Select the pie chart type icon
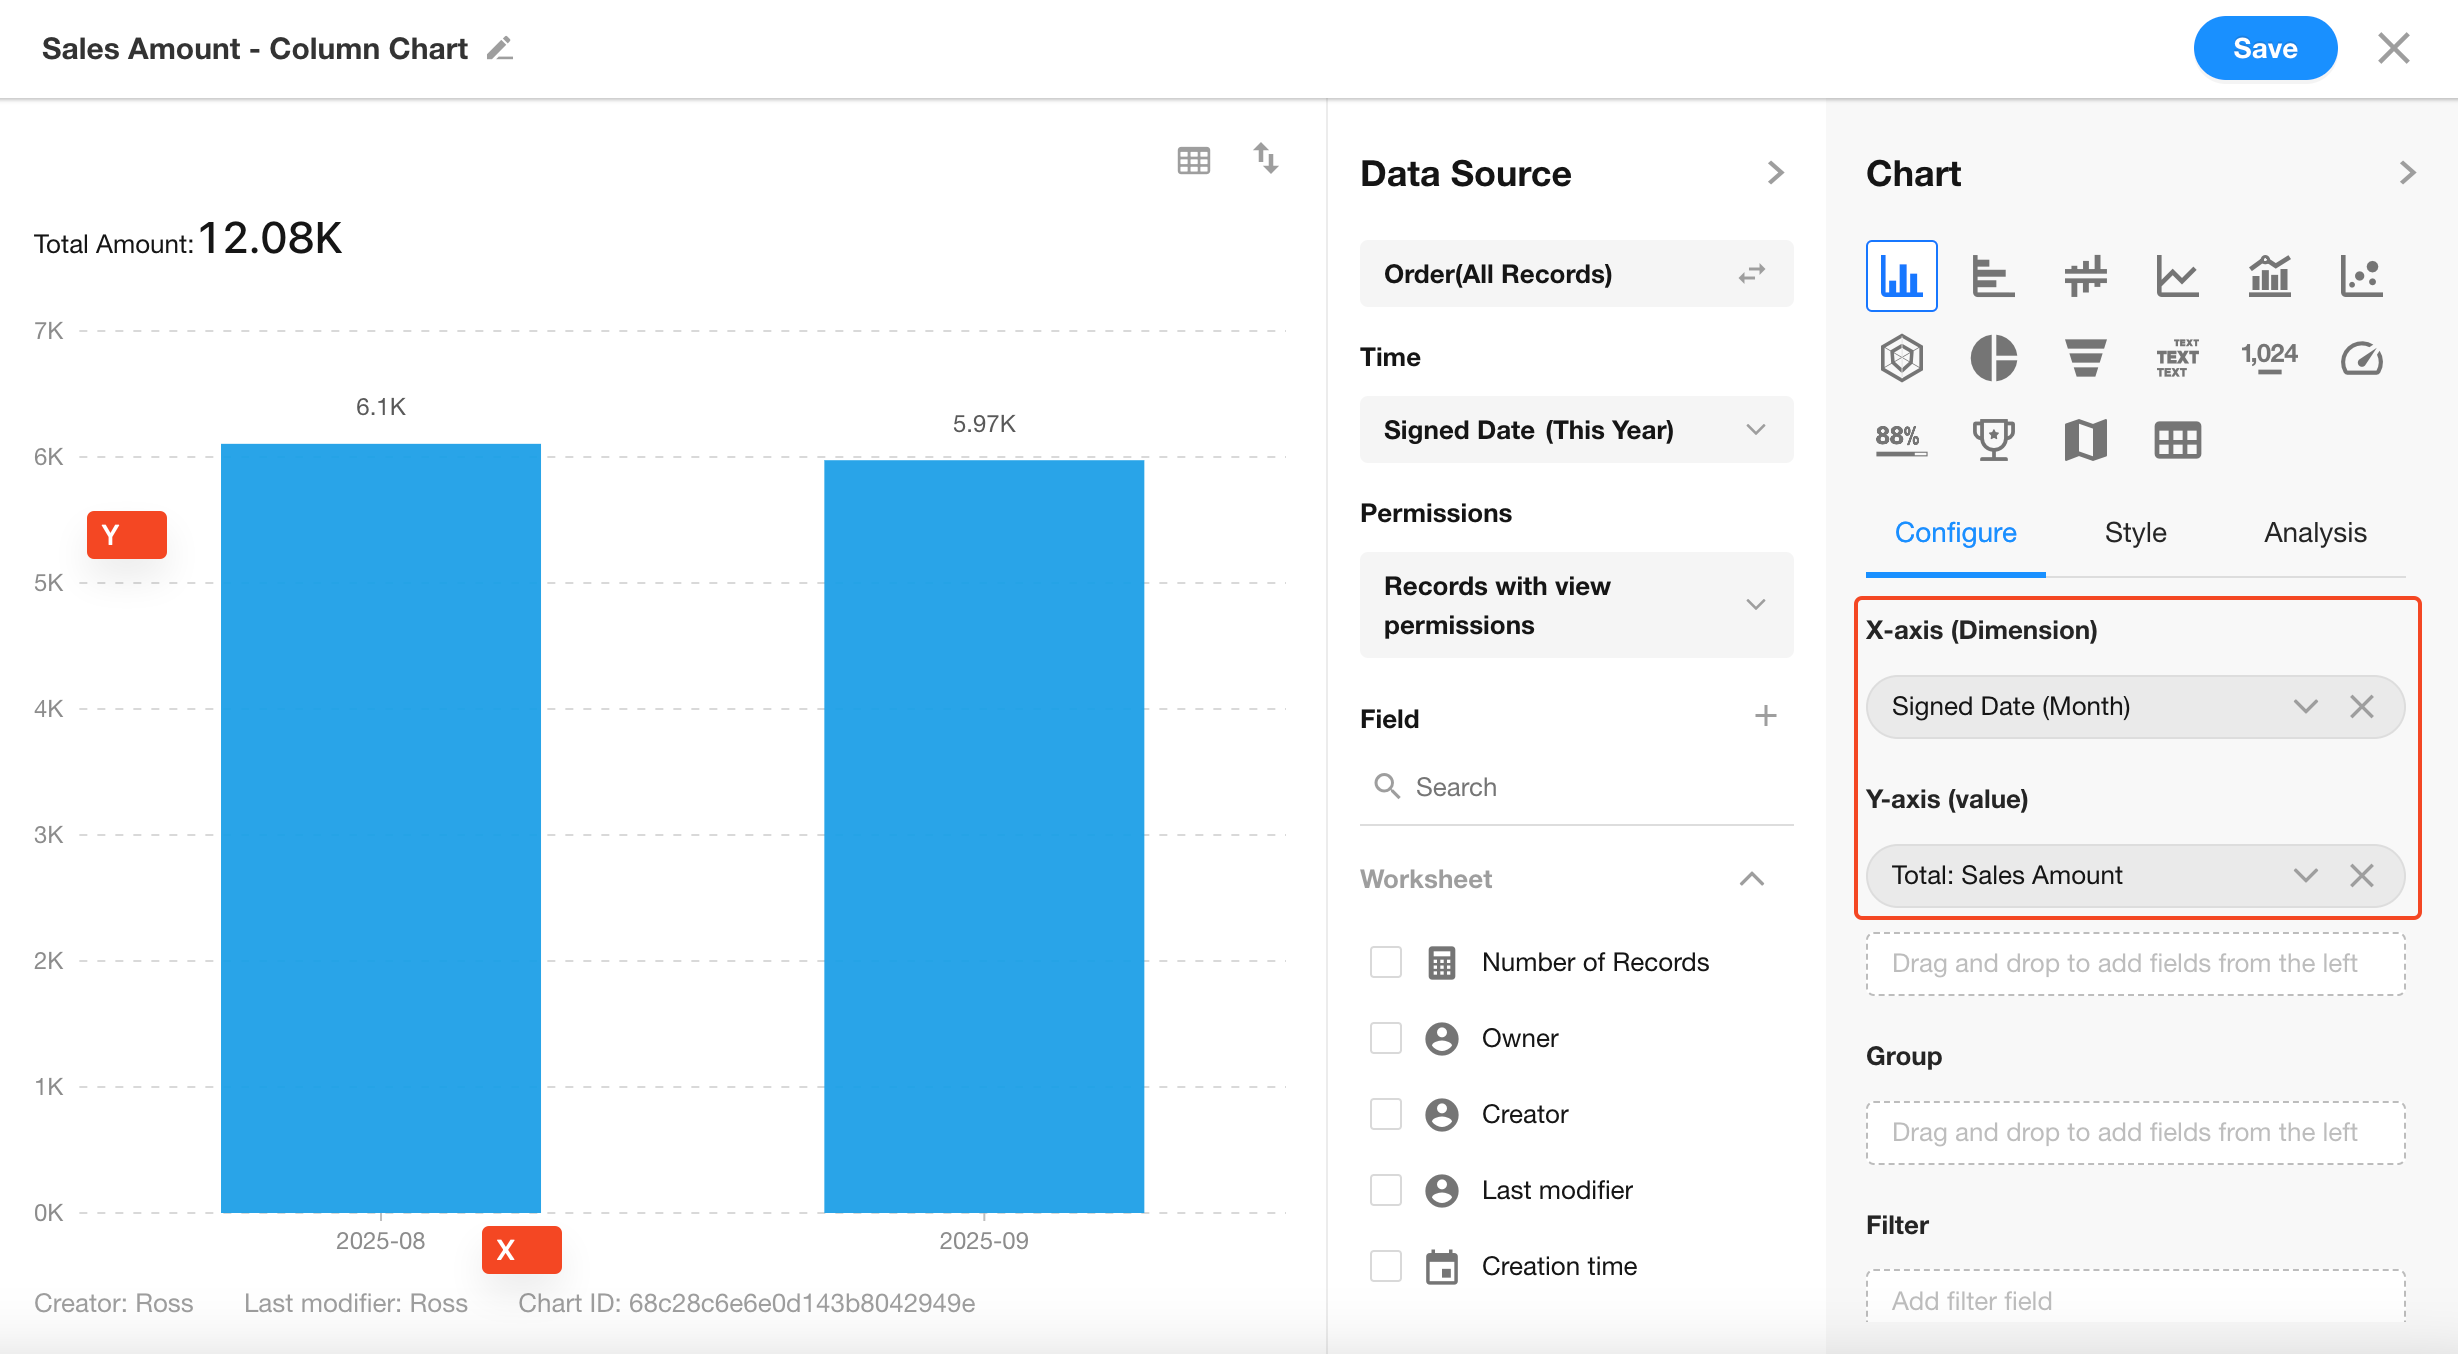 point(1993,358)
